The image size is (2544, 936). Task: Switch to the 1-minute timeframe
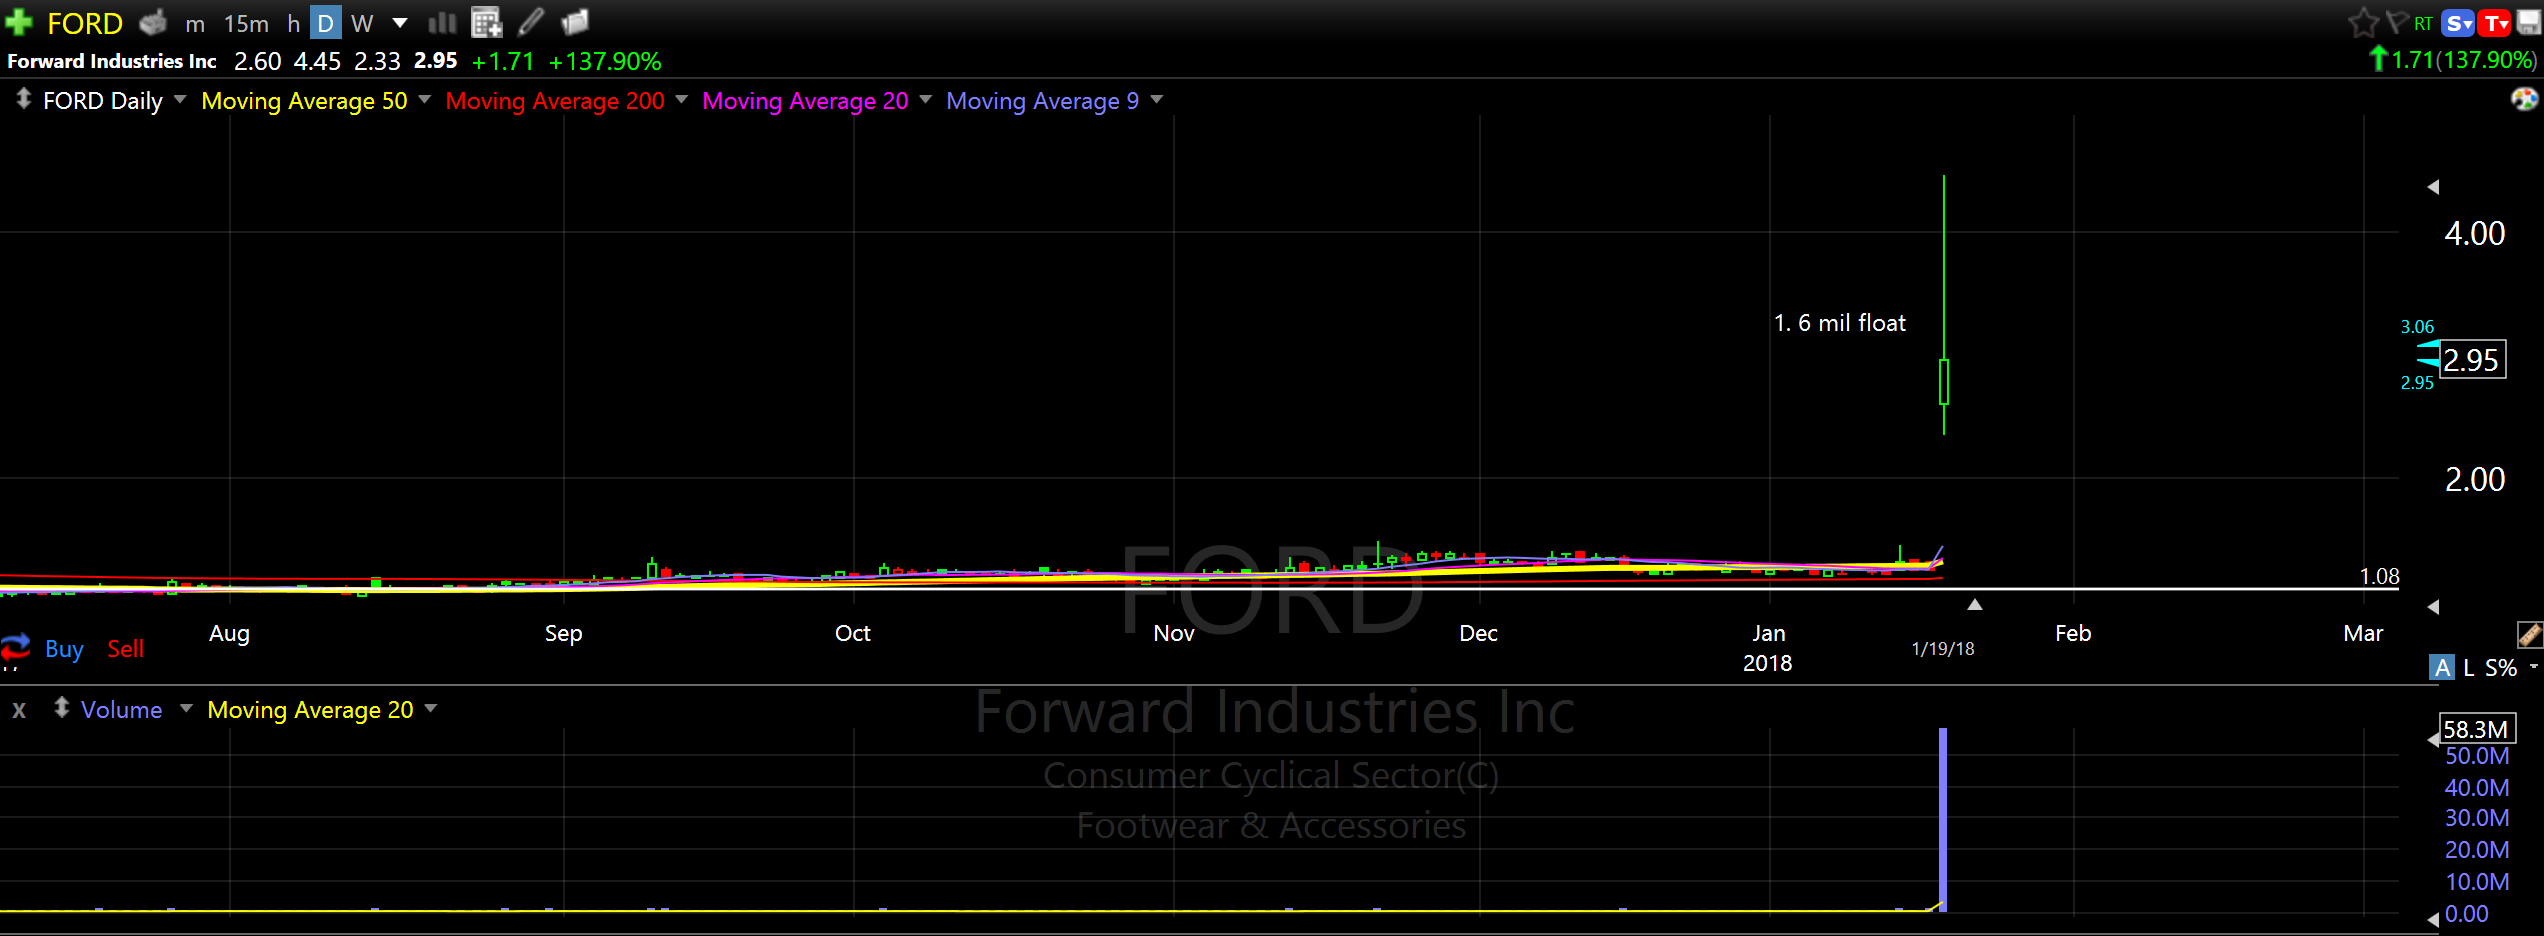pyautogui.click(x=195, y=24)
